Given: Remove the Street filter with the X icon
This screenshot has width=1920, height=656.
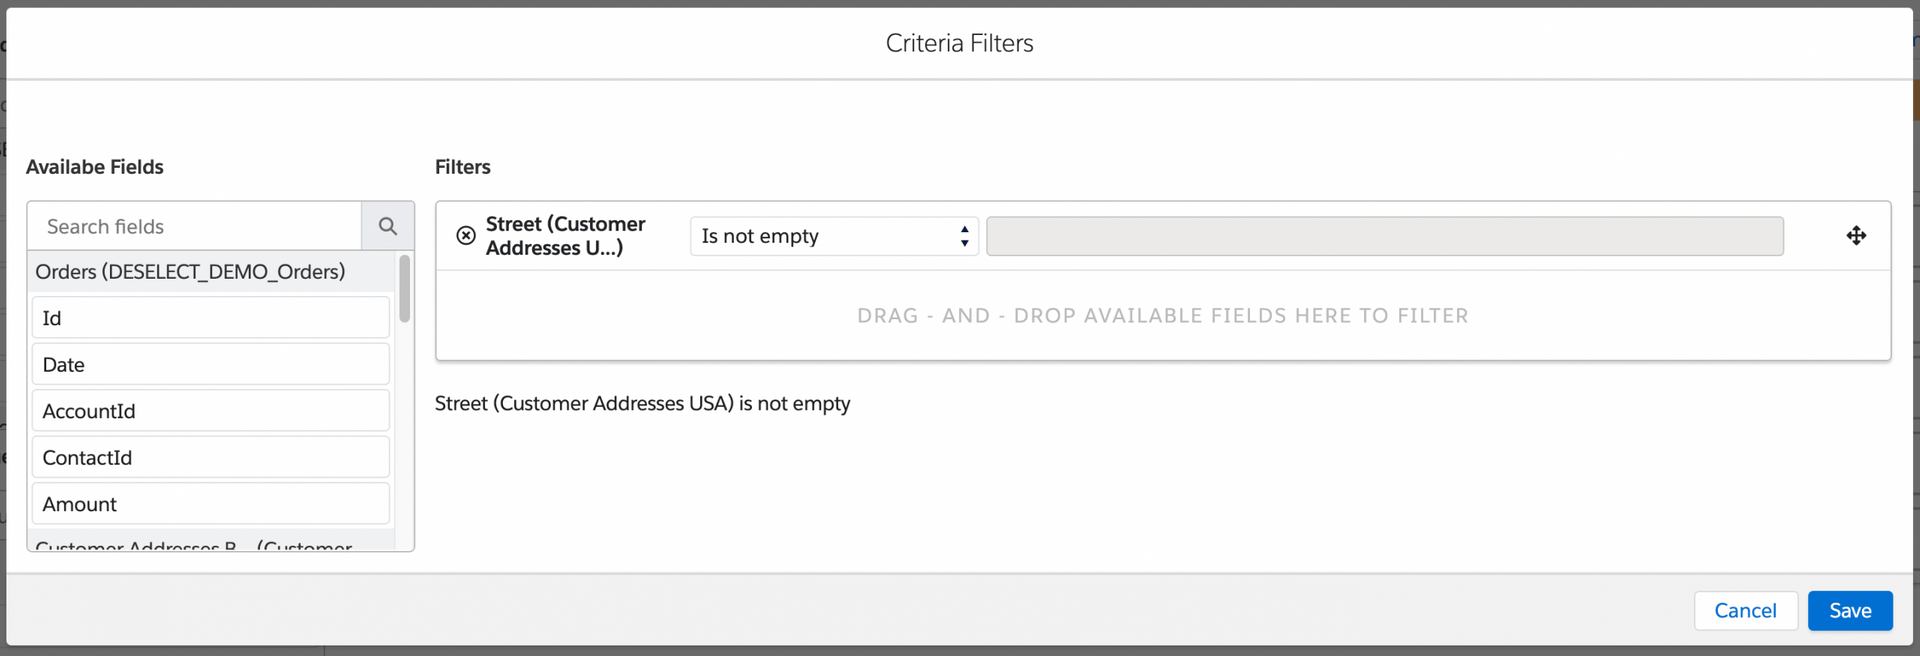Looking at the screenshot, I should tap(466, 236).
